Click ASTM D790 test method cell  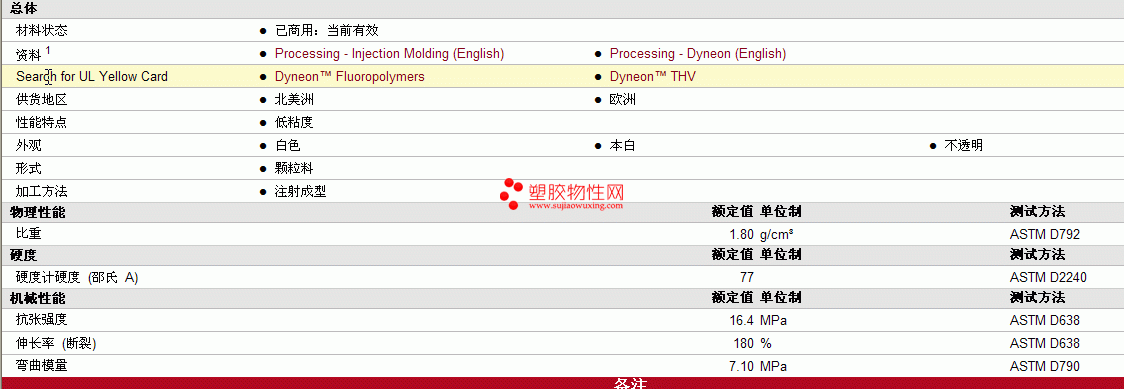coord(1044,366)
